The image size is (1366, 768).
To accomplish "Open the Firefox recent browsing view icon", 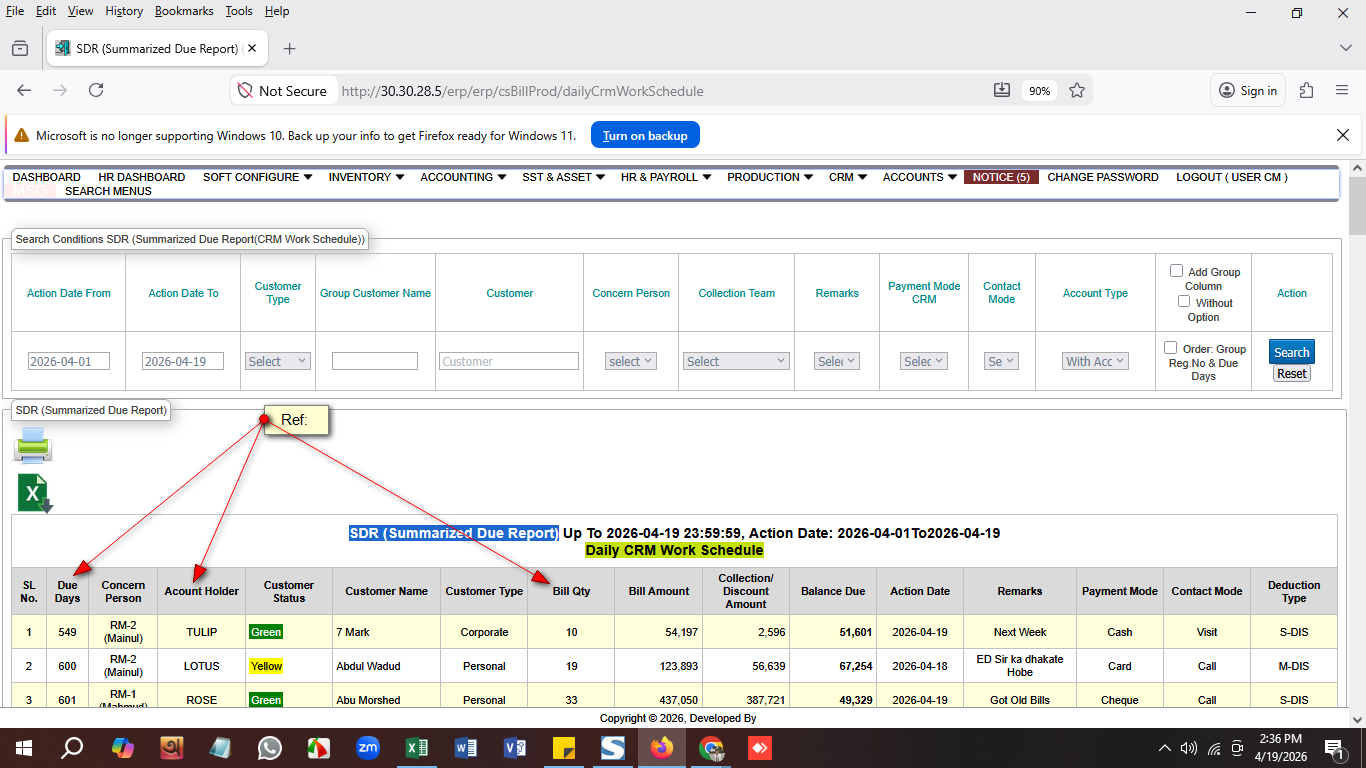I will tap(20, 48).
